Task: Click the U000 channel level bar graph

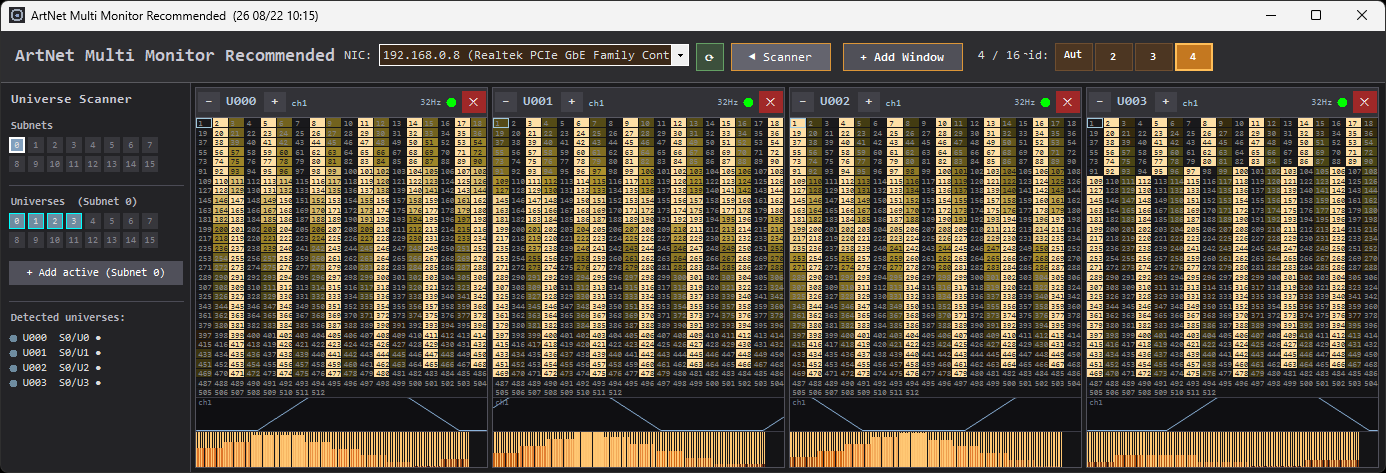Action: [340, 449]
